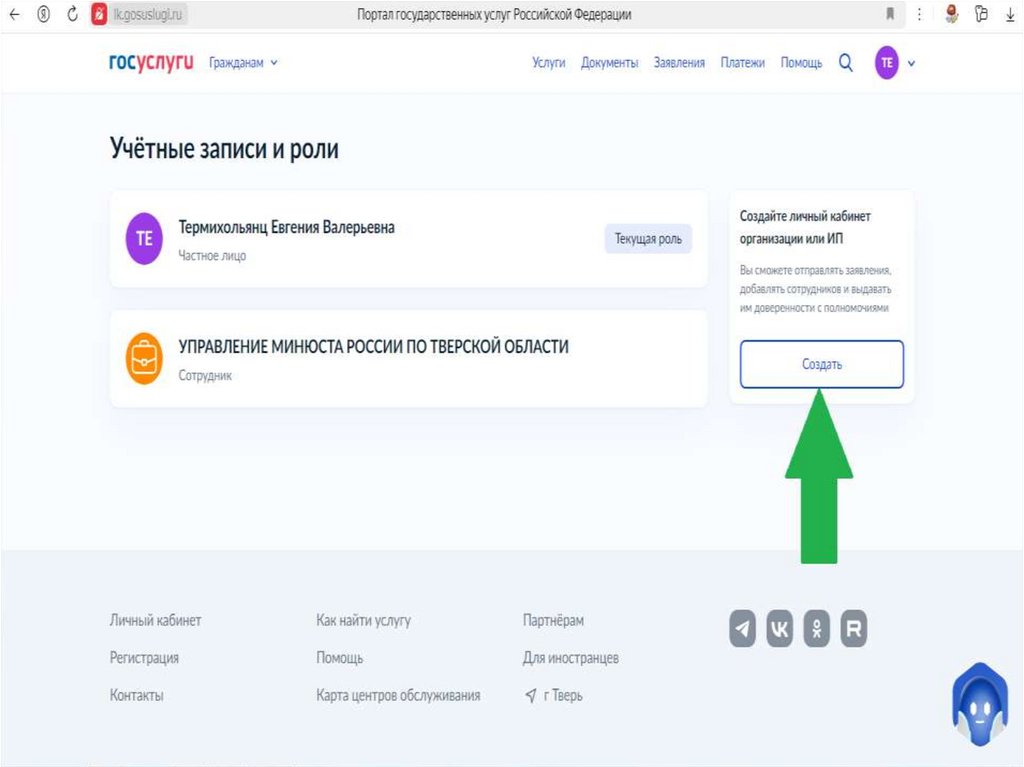The image size is (1024, 767).
Task: Go to Госуслуги logo home page
Action: (x=151, y=62)
